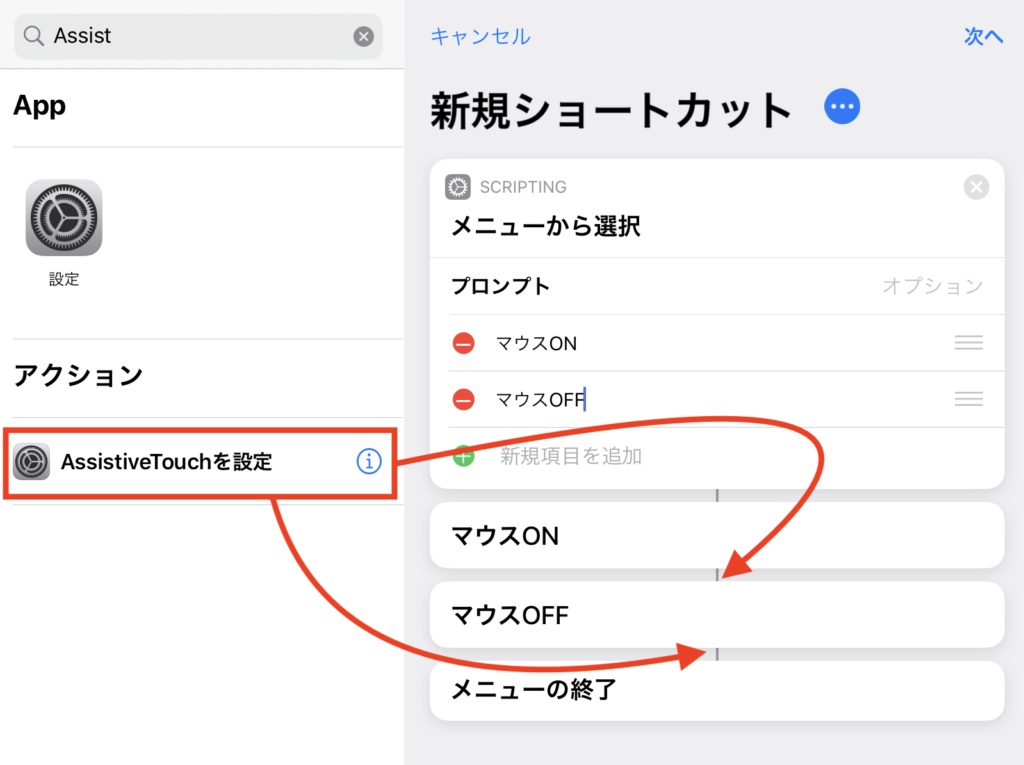Viewport: 1024px width, 765px height.
Task: Open the プロンプト option field
Action: 932,287
